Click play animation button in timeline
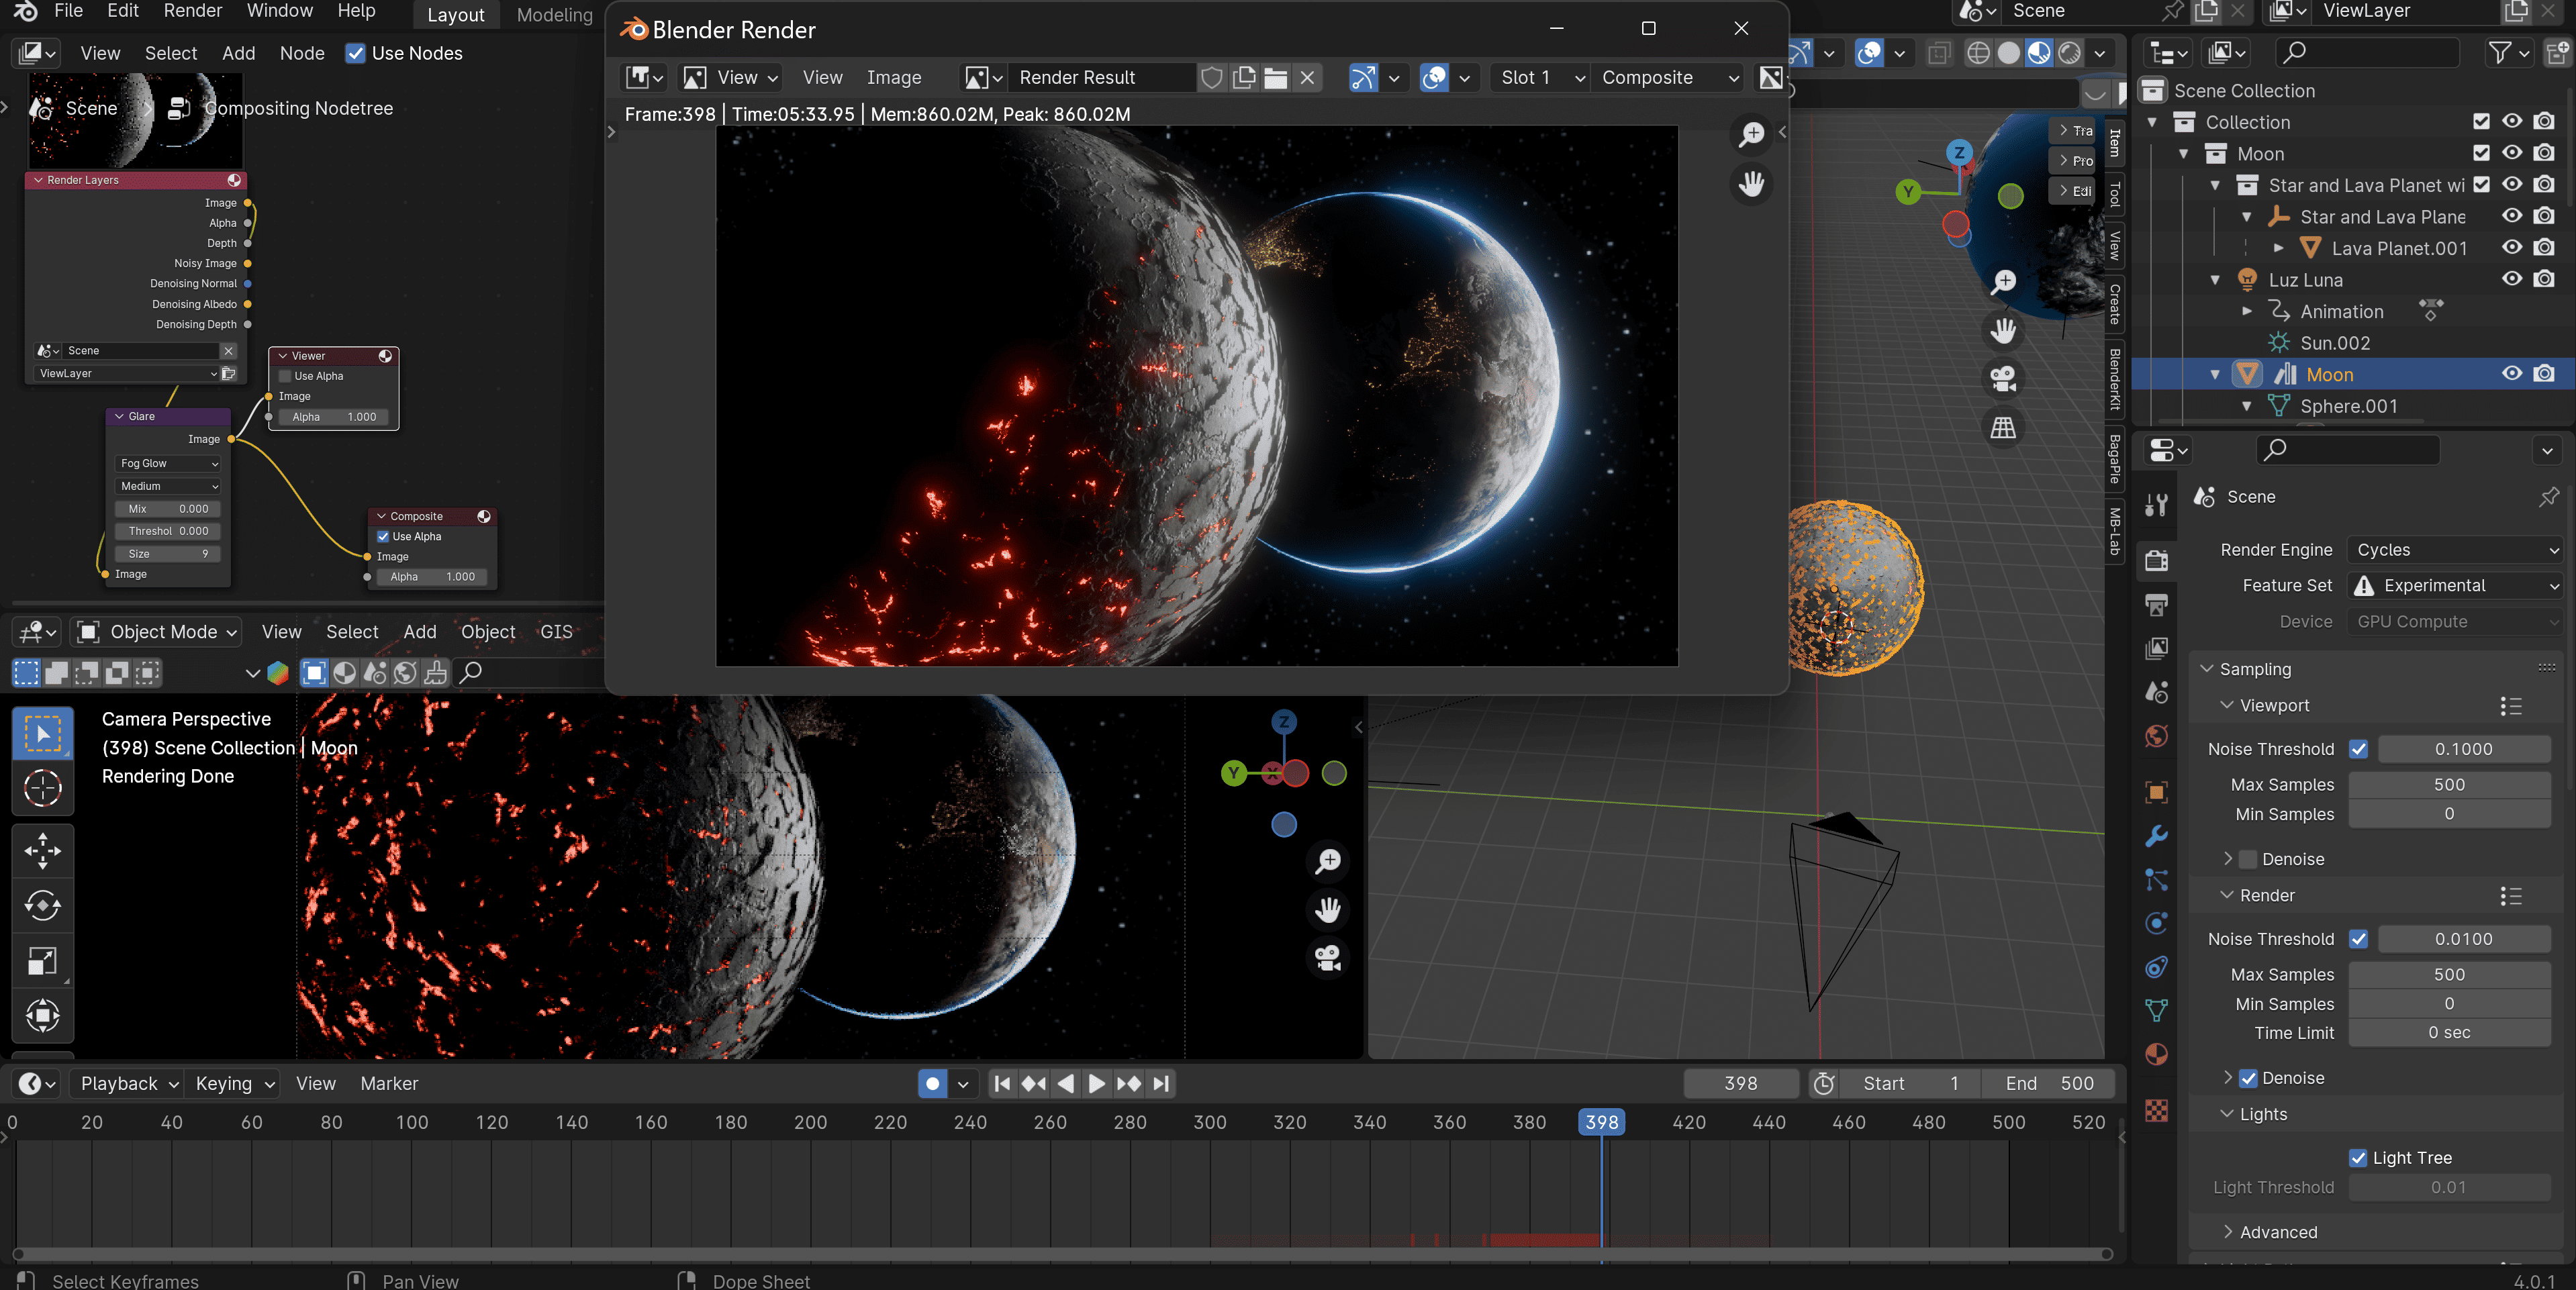This screenshot has height=1290, width=2576. point(1096,1083)
